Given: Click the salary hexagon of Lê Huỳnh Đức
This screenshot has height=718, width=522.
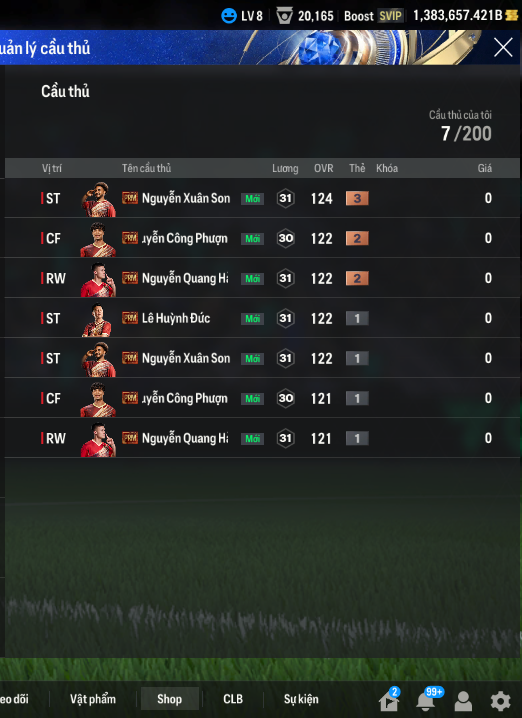Looking at the screenshot, I should (x=285, y=318).
